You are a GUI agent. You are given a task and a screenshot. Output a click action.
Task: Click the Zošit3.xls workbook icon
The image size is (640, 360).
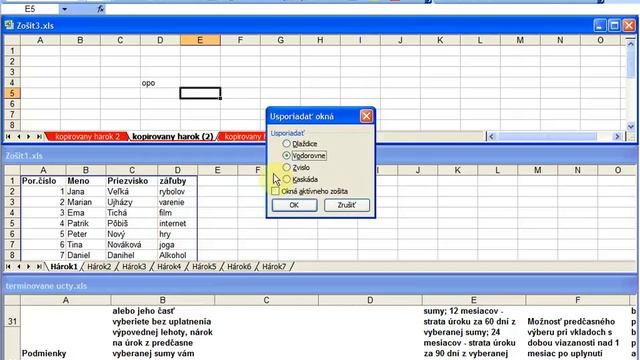click(x=9, y=25)
